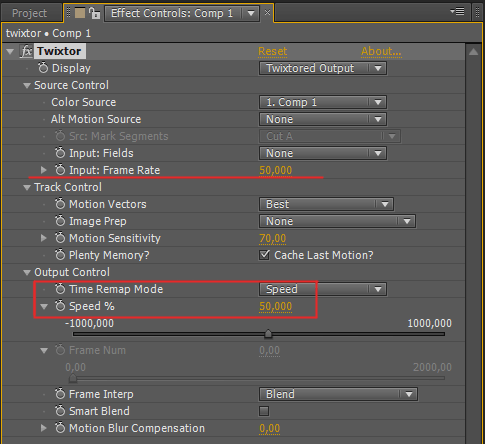Open the Color Source dropdown
Image resolution: width=485 pixels, height=444 pixels.
(x=323, y=102)
